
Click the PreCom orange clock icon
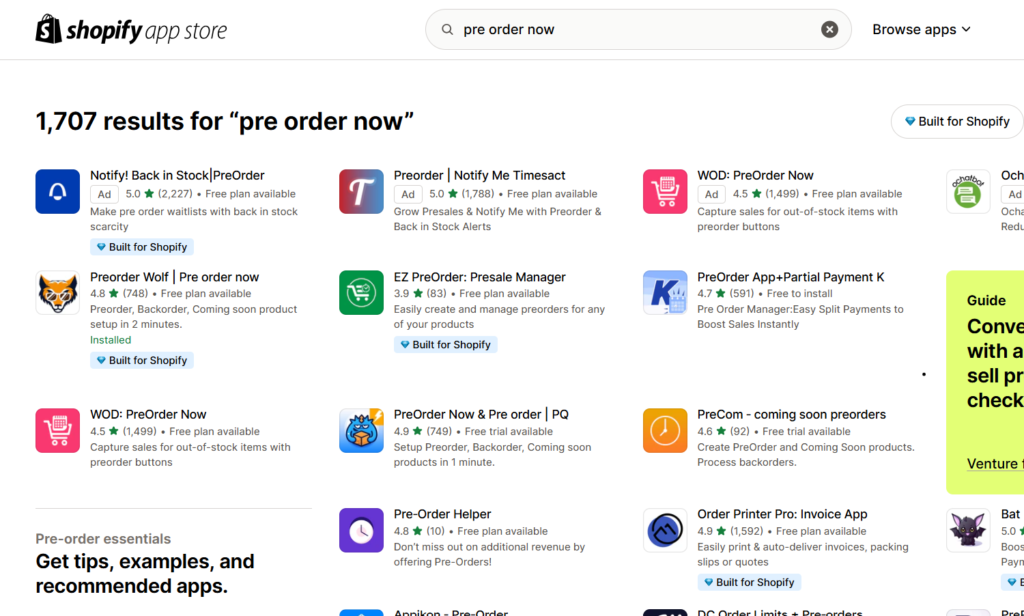[x=665, y=430]
